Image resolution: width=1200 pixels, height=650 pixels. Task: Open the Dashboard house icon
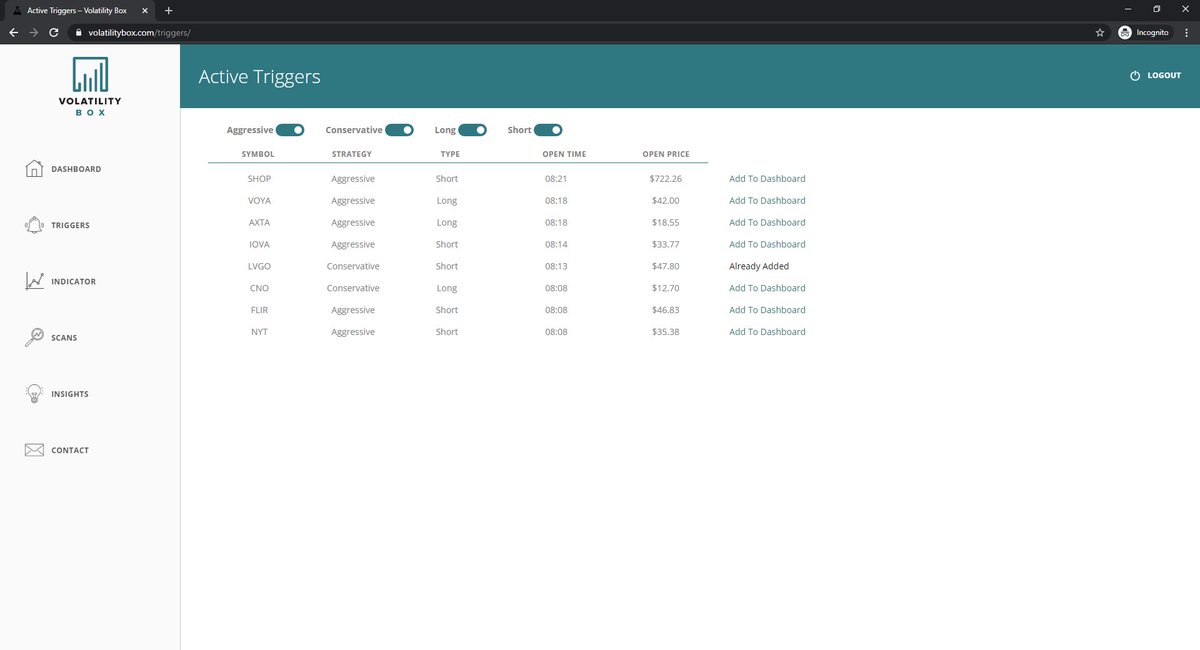(34, 169)
